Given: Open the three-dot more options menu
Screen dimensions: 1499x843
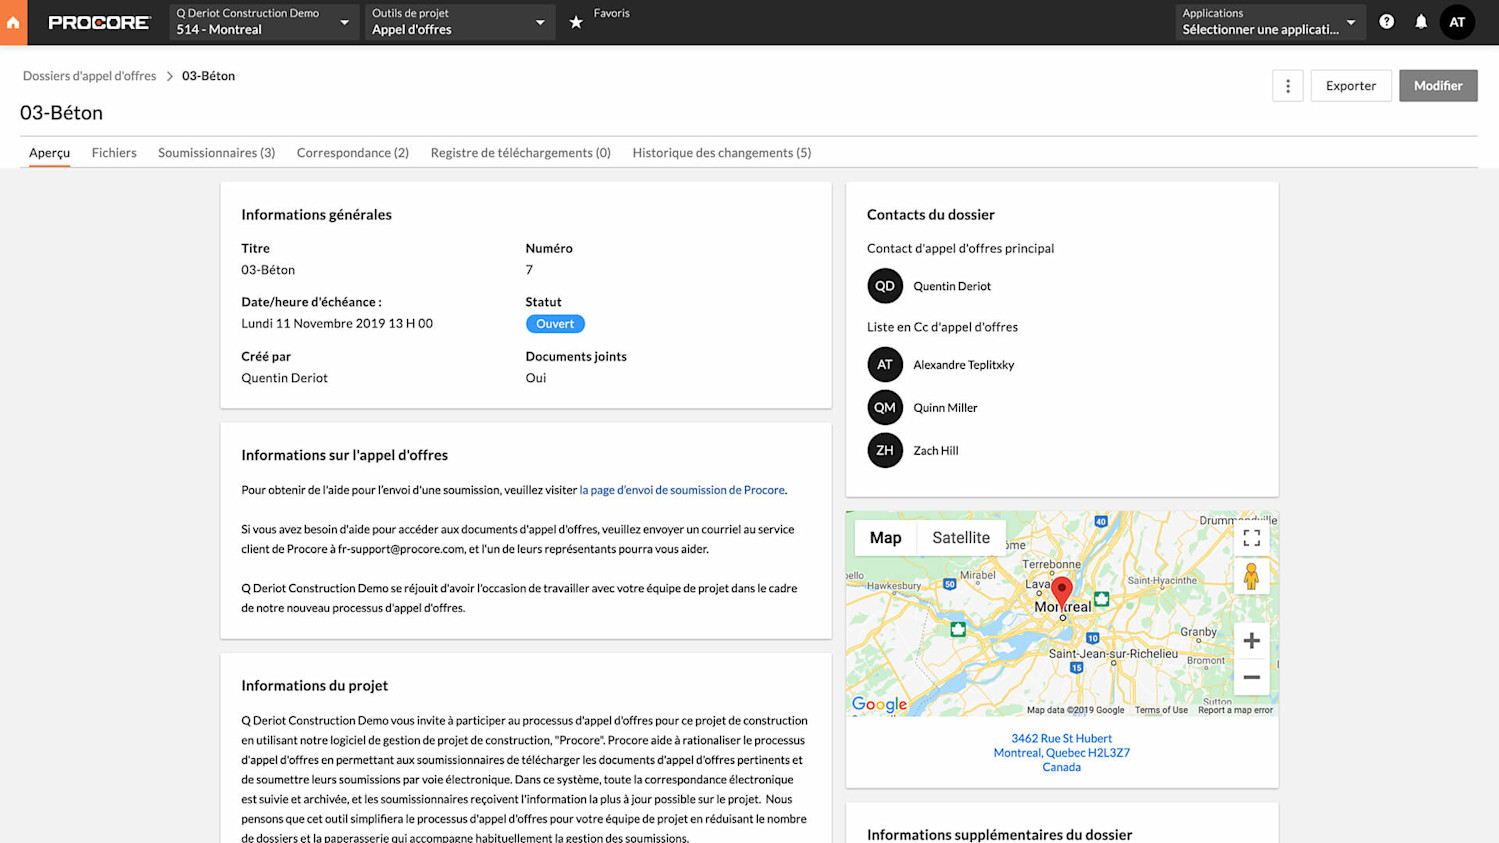Looking at the screenshot, I should click(1288, 86).
